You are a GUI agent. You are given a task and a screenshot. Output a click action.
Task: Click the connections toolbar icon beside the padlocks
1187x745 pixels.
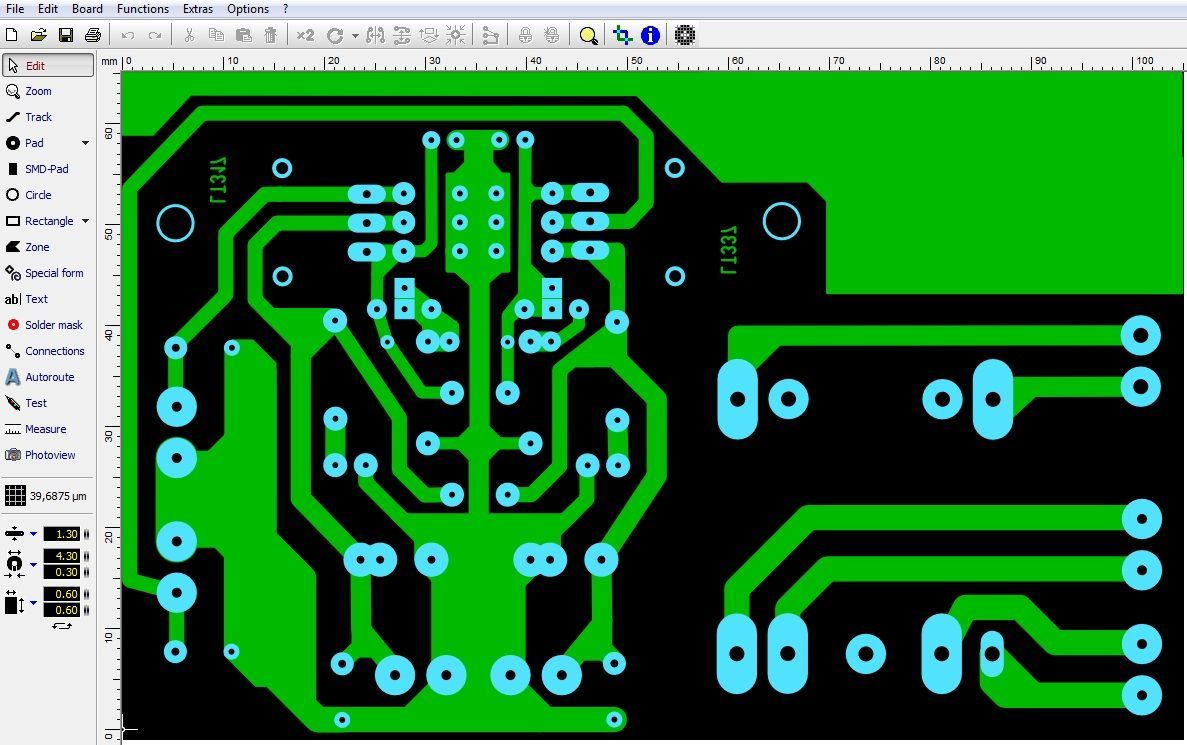click(x=491, y=35)
